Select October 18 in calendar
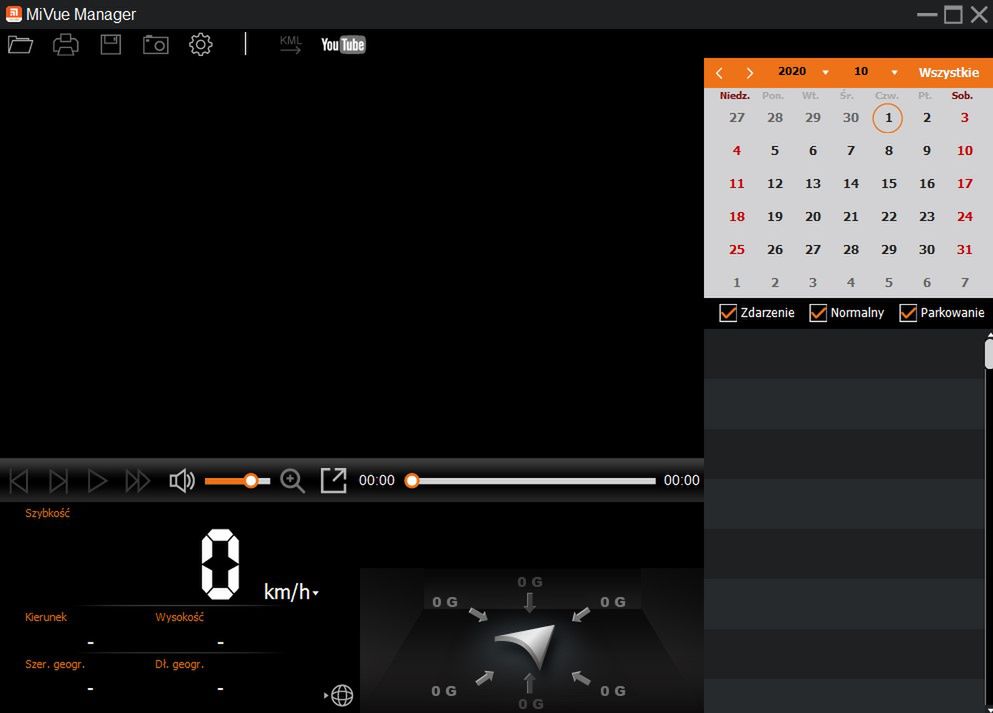The height and width of the screenshot is (713, 993). pyautogui.click(x=737, y=217)
